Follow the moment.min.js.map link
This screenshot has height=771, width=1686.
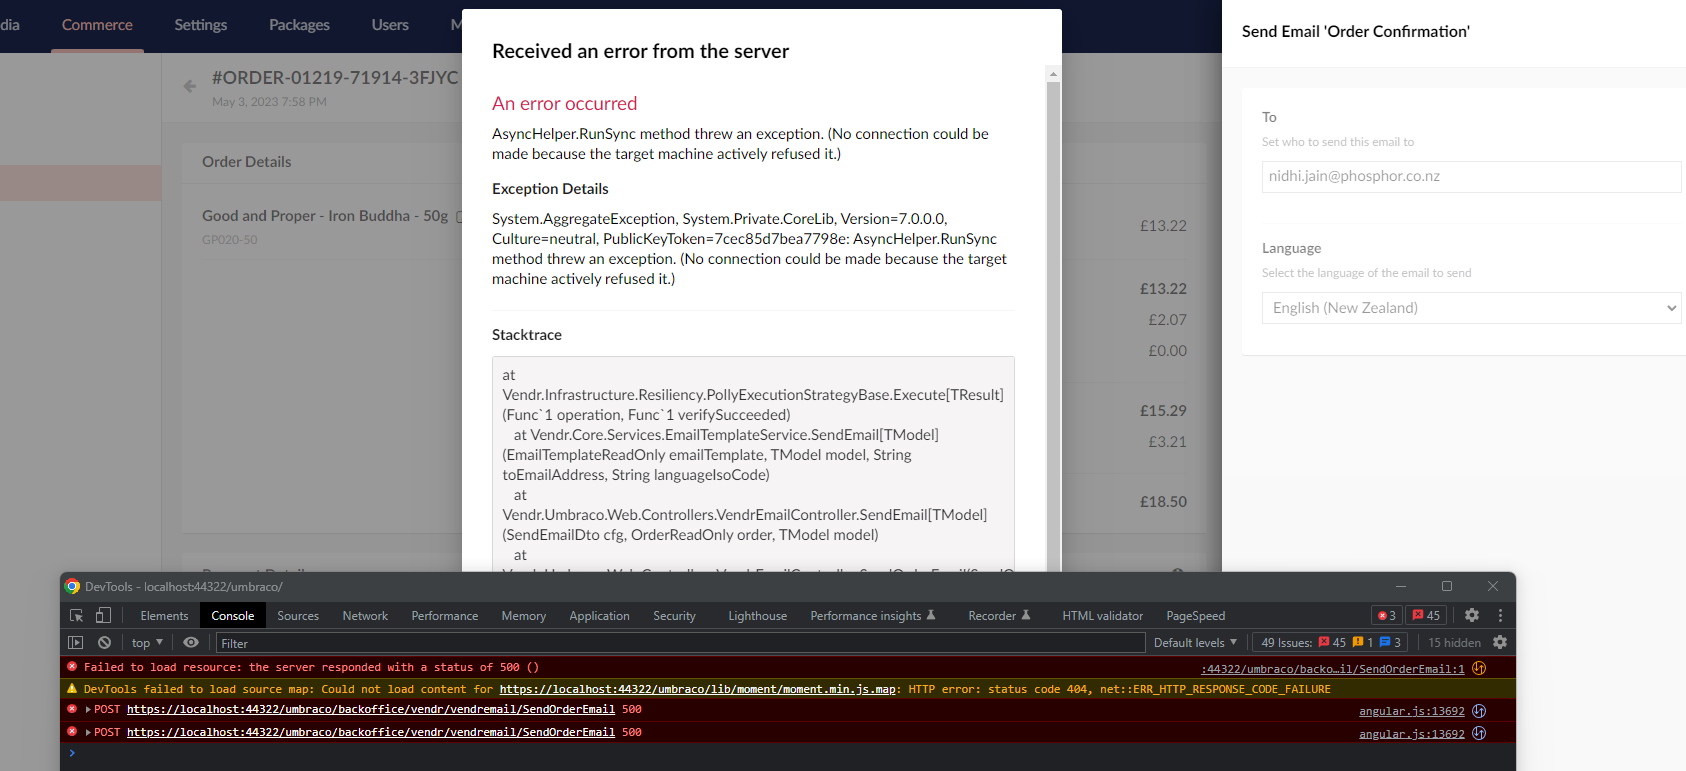pos(697,689)
